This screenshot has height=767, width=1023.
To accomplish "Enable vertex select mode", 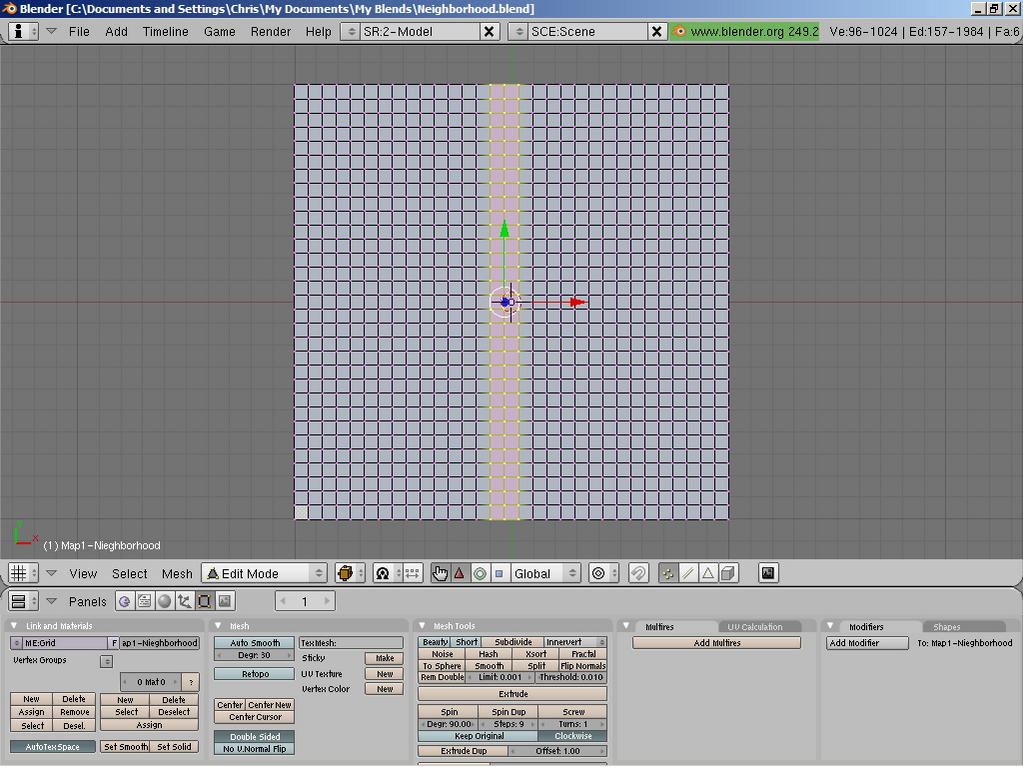I will [x=668, y=573].
